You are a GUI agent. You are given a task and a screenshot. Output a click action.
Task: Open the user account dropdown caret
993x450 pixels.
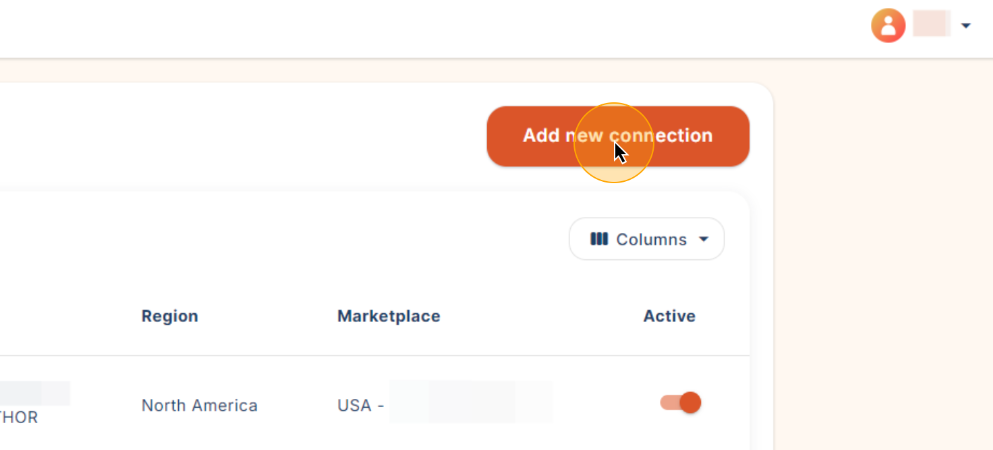[x=965, y=26]
